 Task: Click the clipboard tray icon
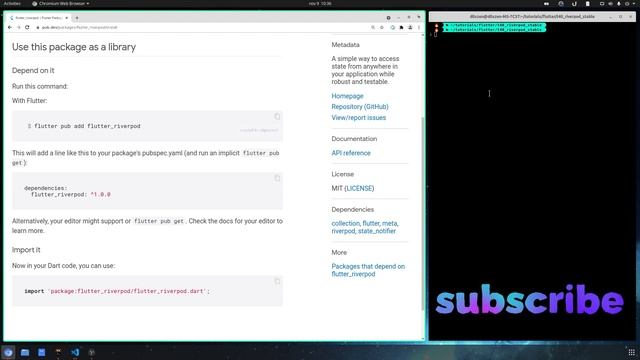pos(588,4)
